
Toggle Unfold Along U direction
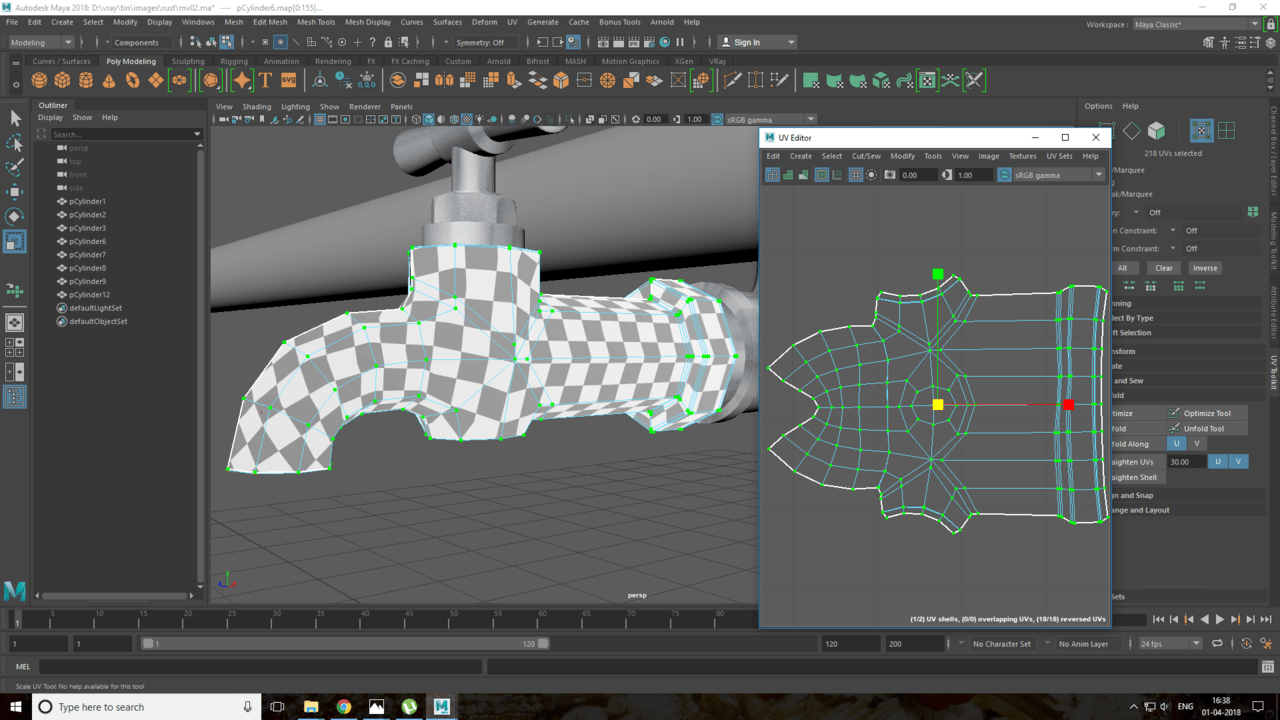tap(1176, 444)
